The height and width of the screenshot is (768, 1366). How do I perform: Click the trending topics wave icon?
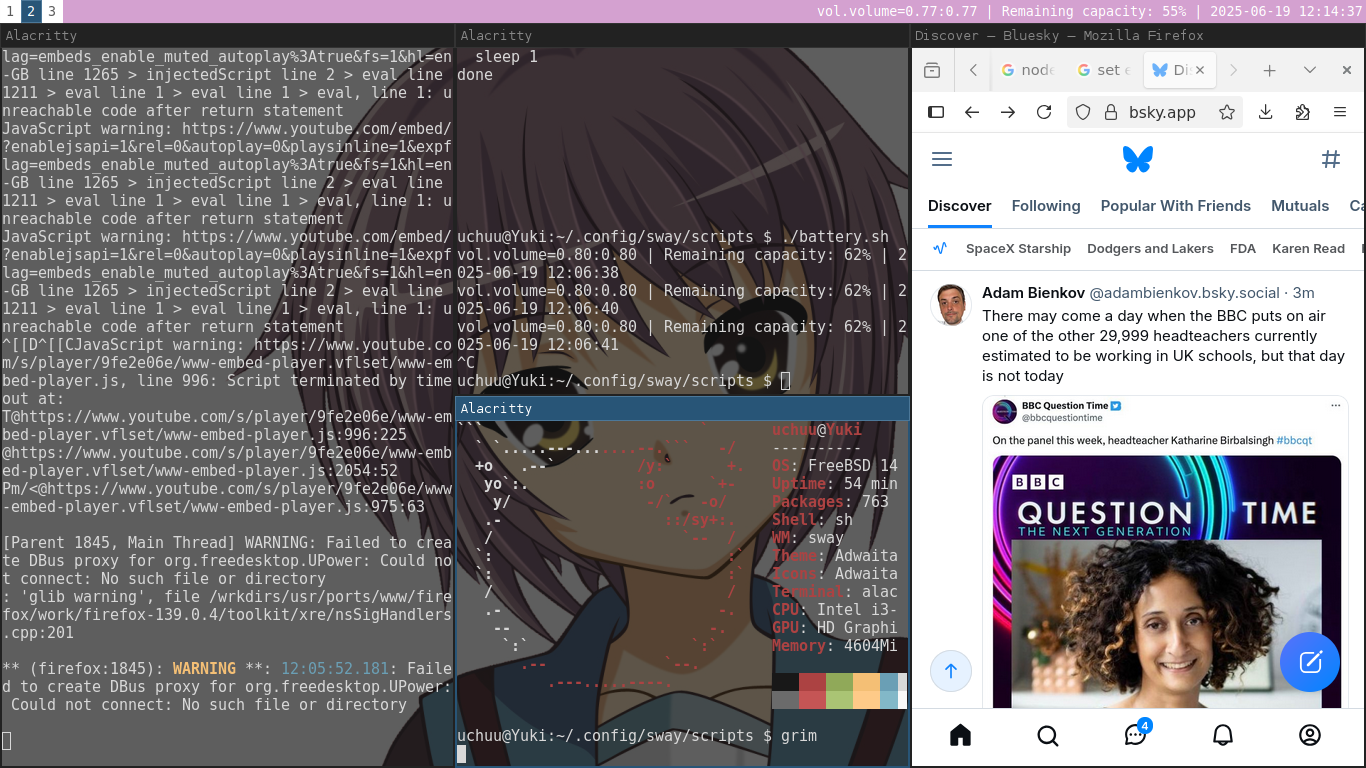pos(940,248)
